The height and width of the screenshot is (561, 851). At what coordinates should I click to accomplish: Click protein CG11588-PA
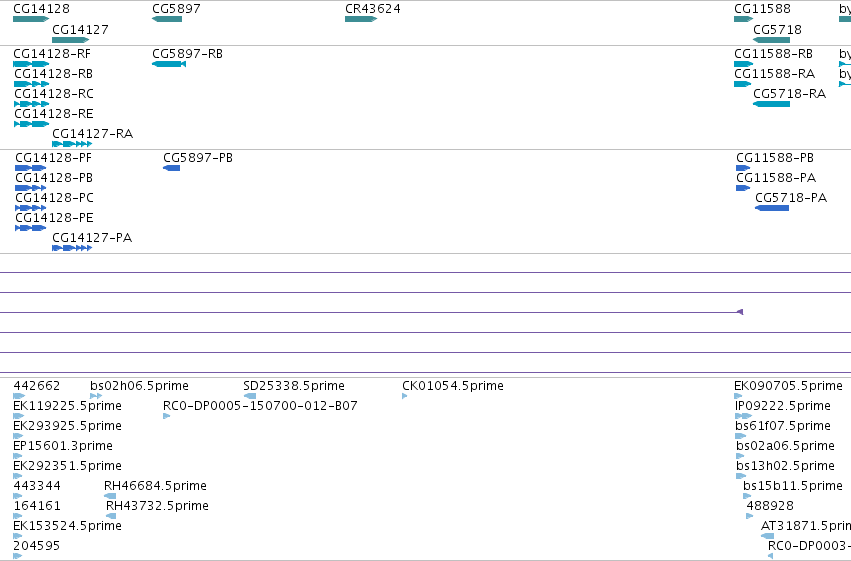pos(743,188)
